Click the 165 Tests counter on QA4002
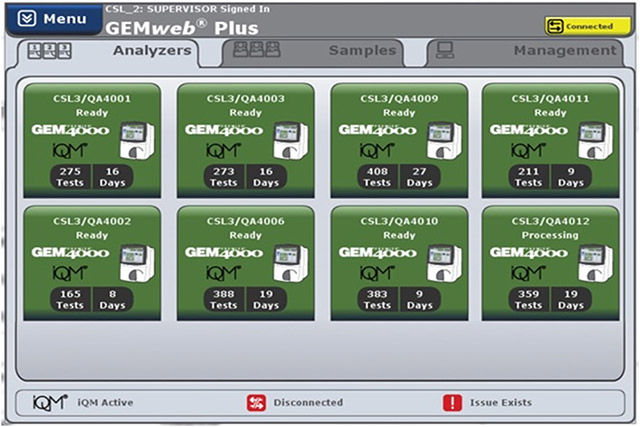 [x=70, y=299]
